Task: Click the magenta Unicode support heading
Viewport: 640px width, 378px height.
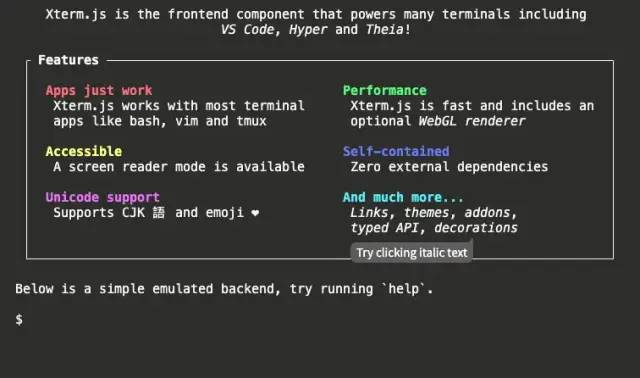Action: (x=102, y=198)
